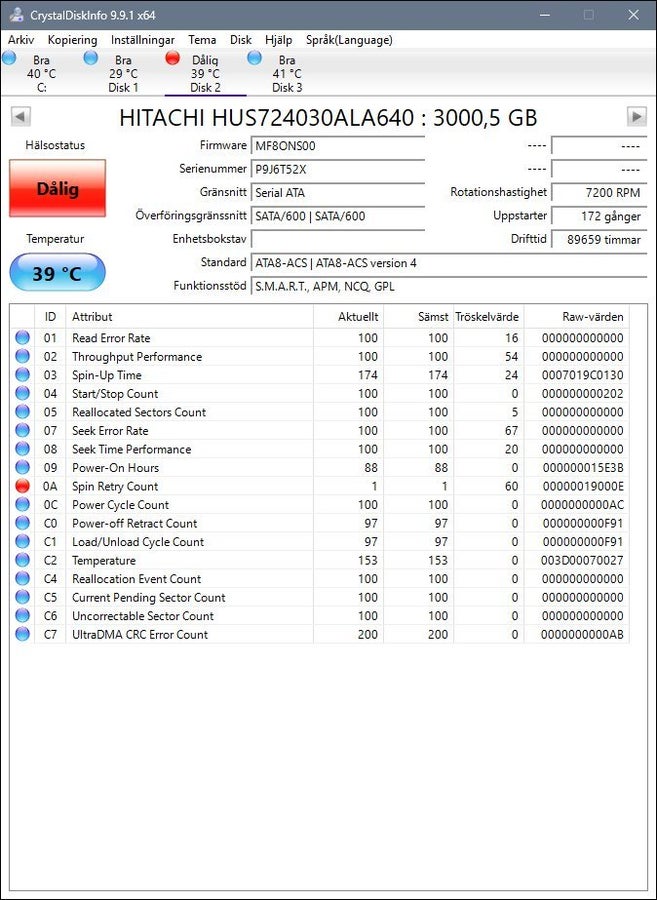The height and width of the screenshot is (900, 657).
Task: Click the blue status icon for Seek Error Rate
Action: 22,430
